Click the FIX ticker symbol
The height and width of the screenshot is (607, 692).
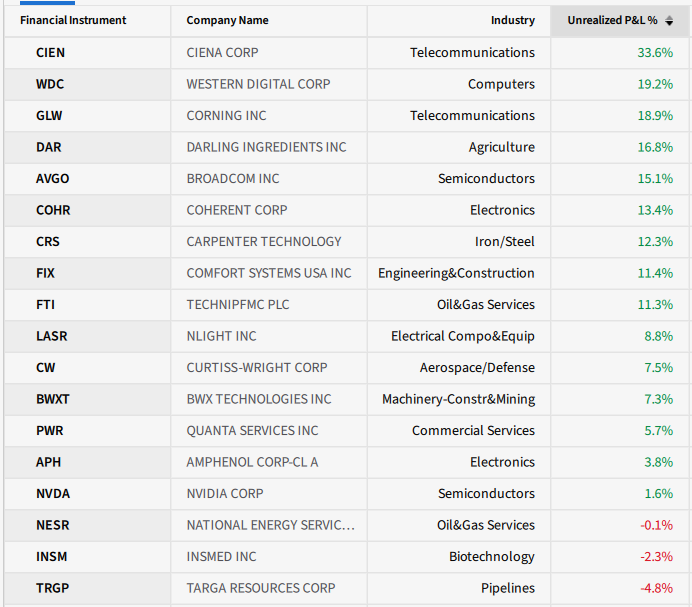[45, 273]
